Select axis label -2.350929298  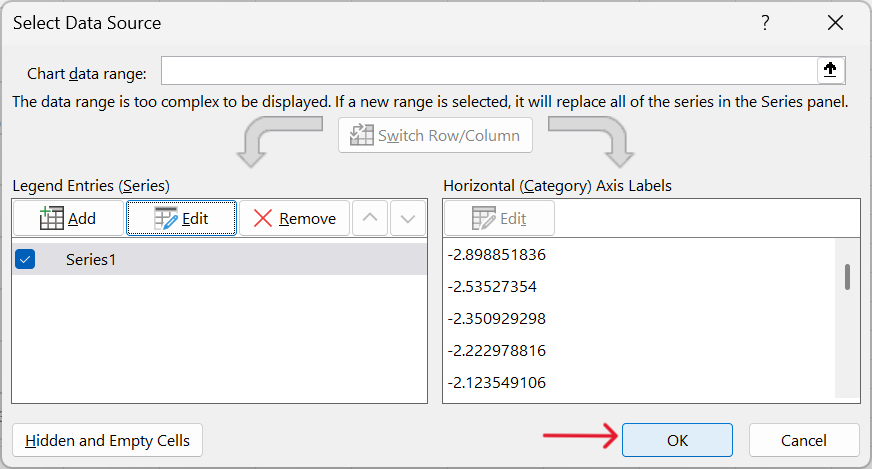[x=497, y=319]
